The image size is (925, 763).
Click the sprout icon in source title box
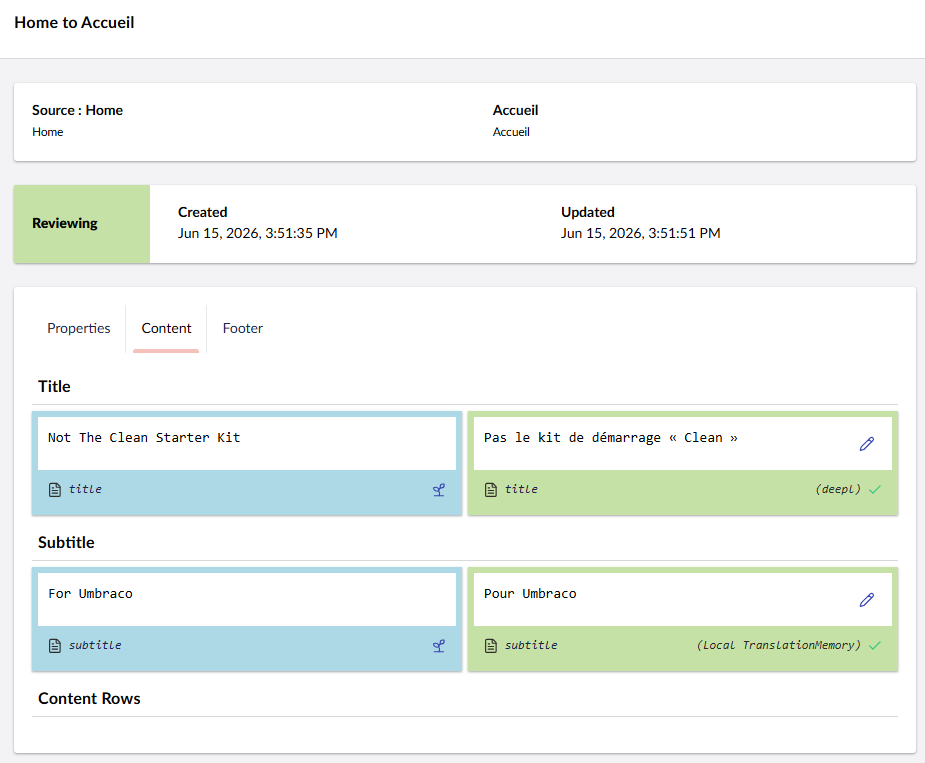click(x=438, y=490)
